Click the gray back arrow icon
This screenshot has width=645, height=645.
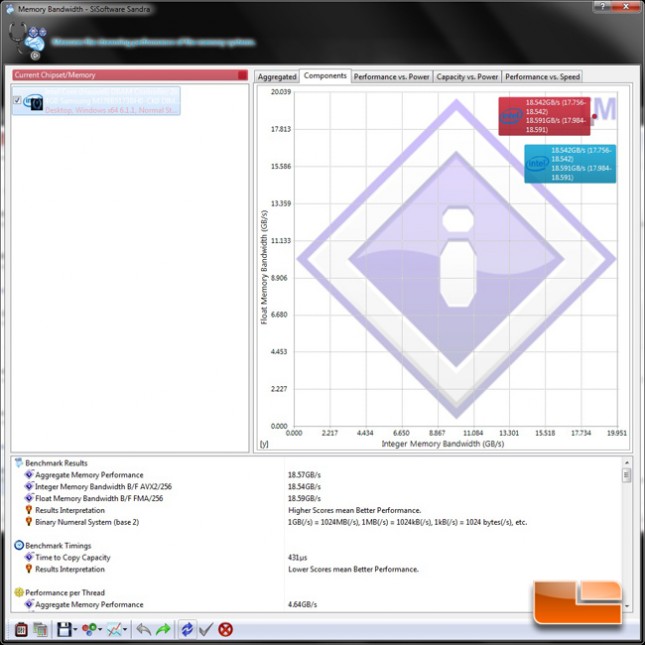tap(144, 629)
